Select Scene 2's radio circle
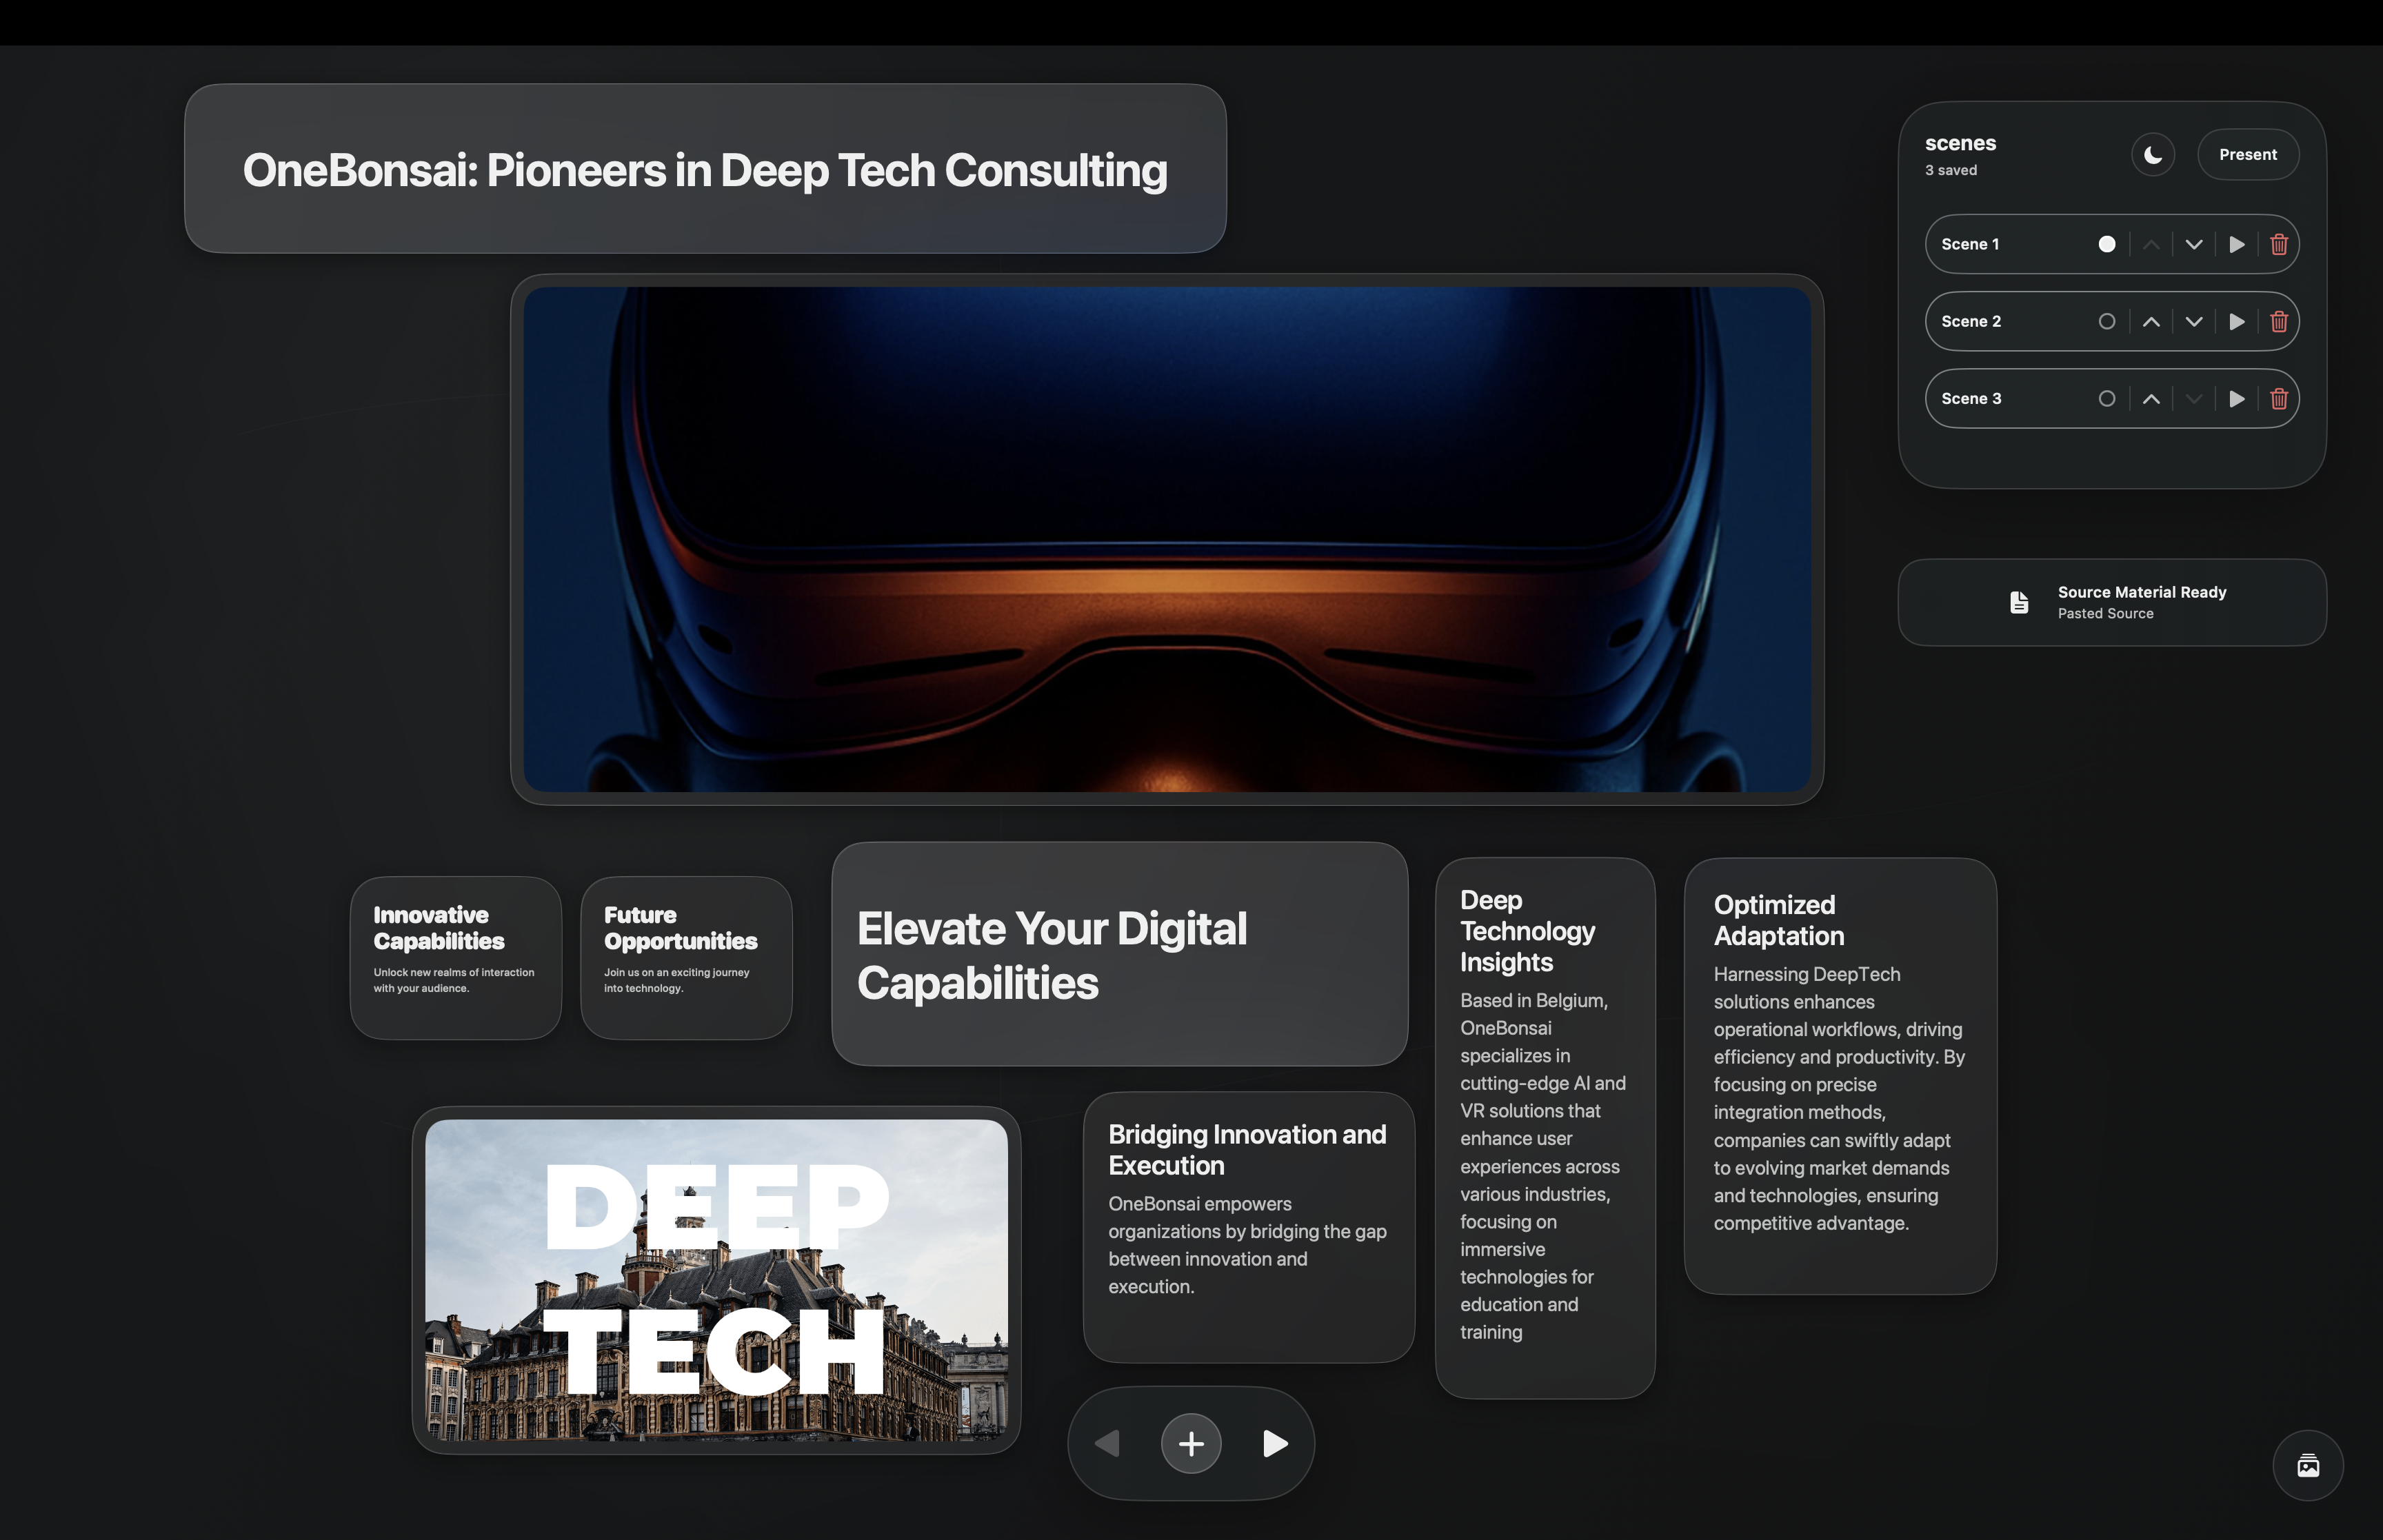This screenshot has height=1540, width=2383. coord(2107,321)
